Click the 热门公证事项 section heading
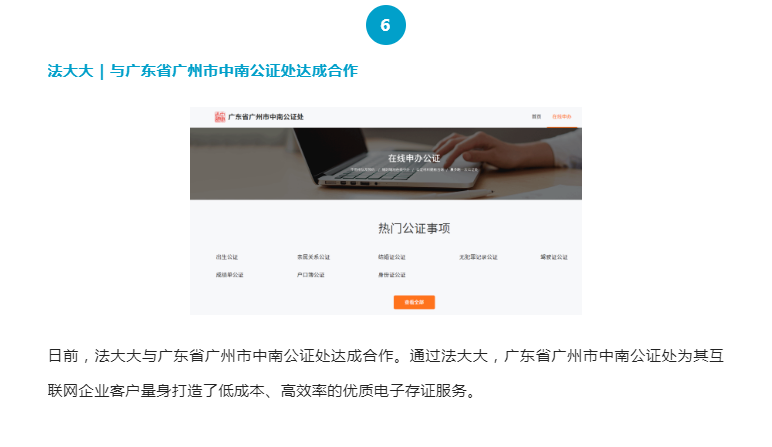This screenshot has width=772, height=447. tap(414, 228)
